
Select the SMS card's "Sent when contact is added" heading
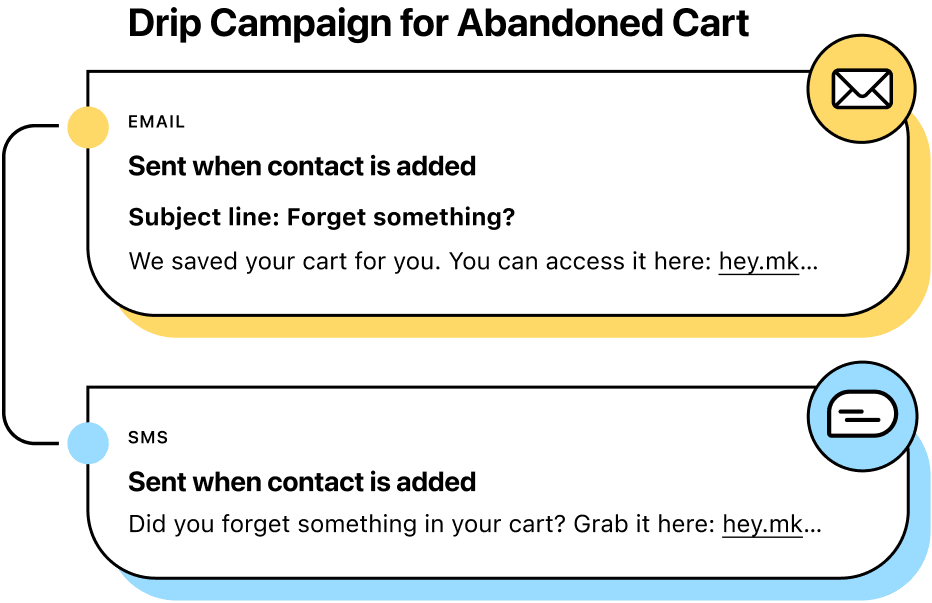tap(301, 482)
